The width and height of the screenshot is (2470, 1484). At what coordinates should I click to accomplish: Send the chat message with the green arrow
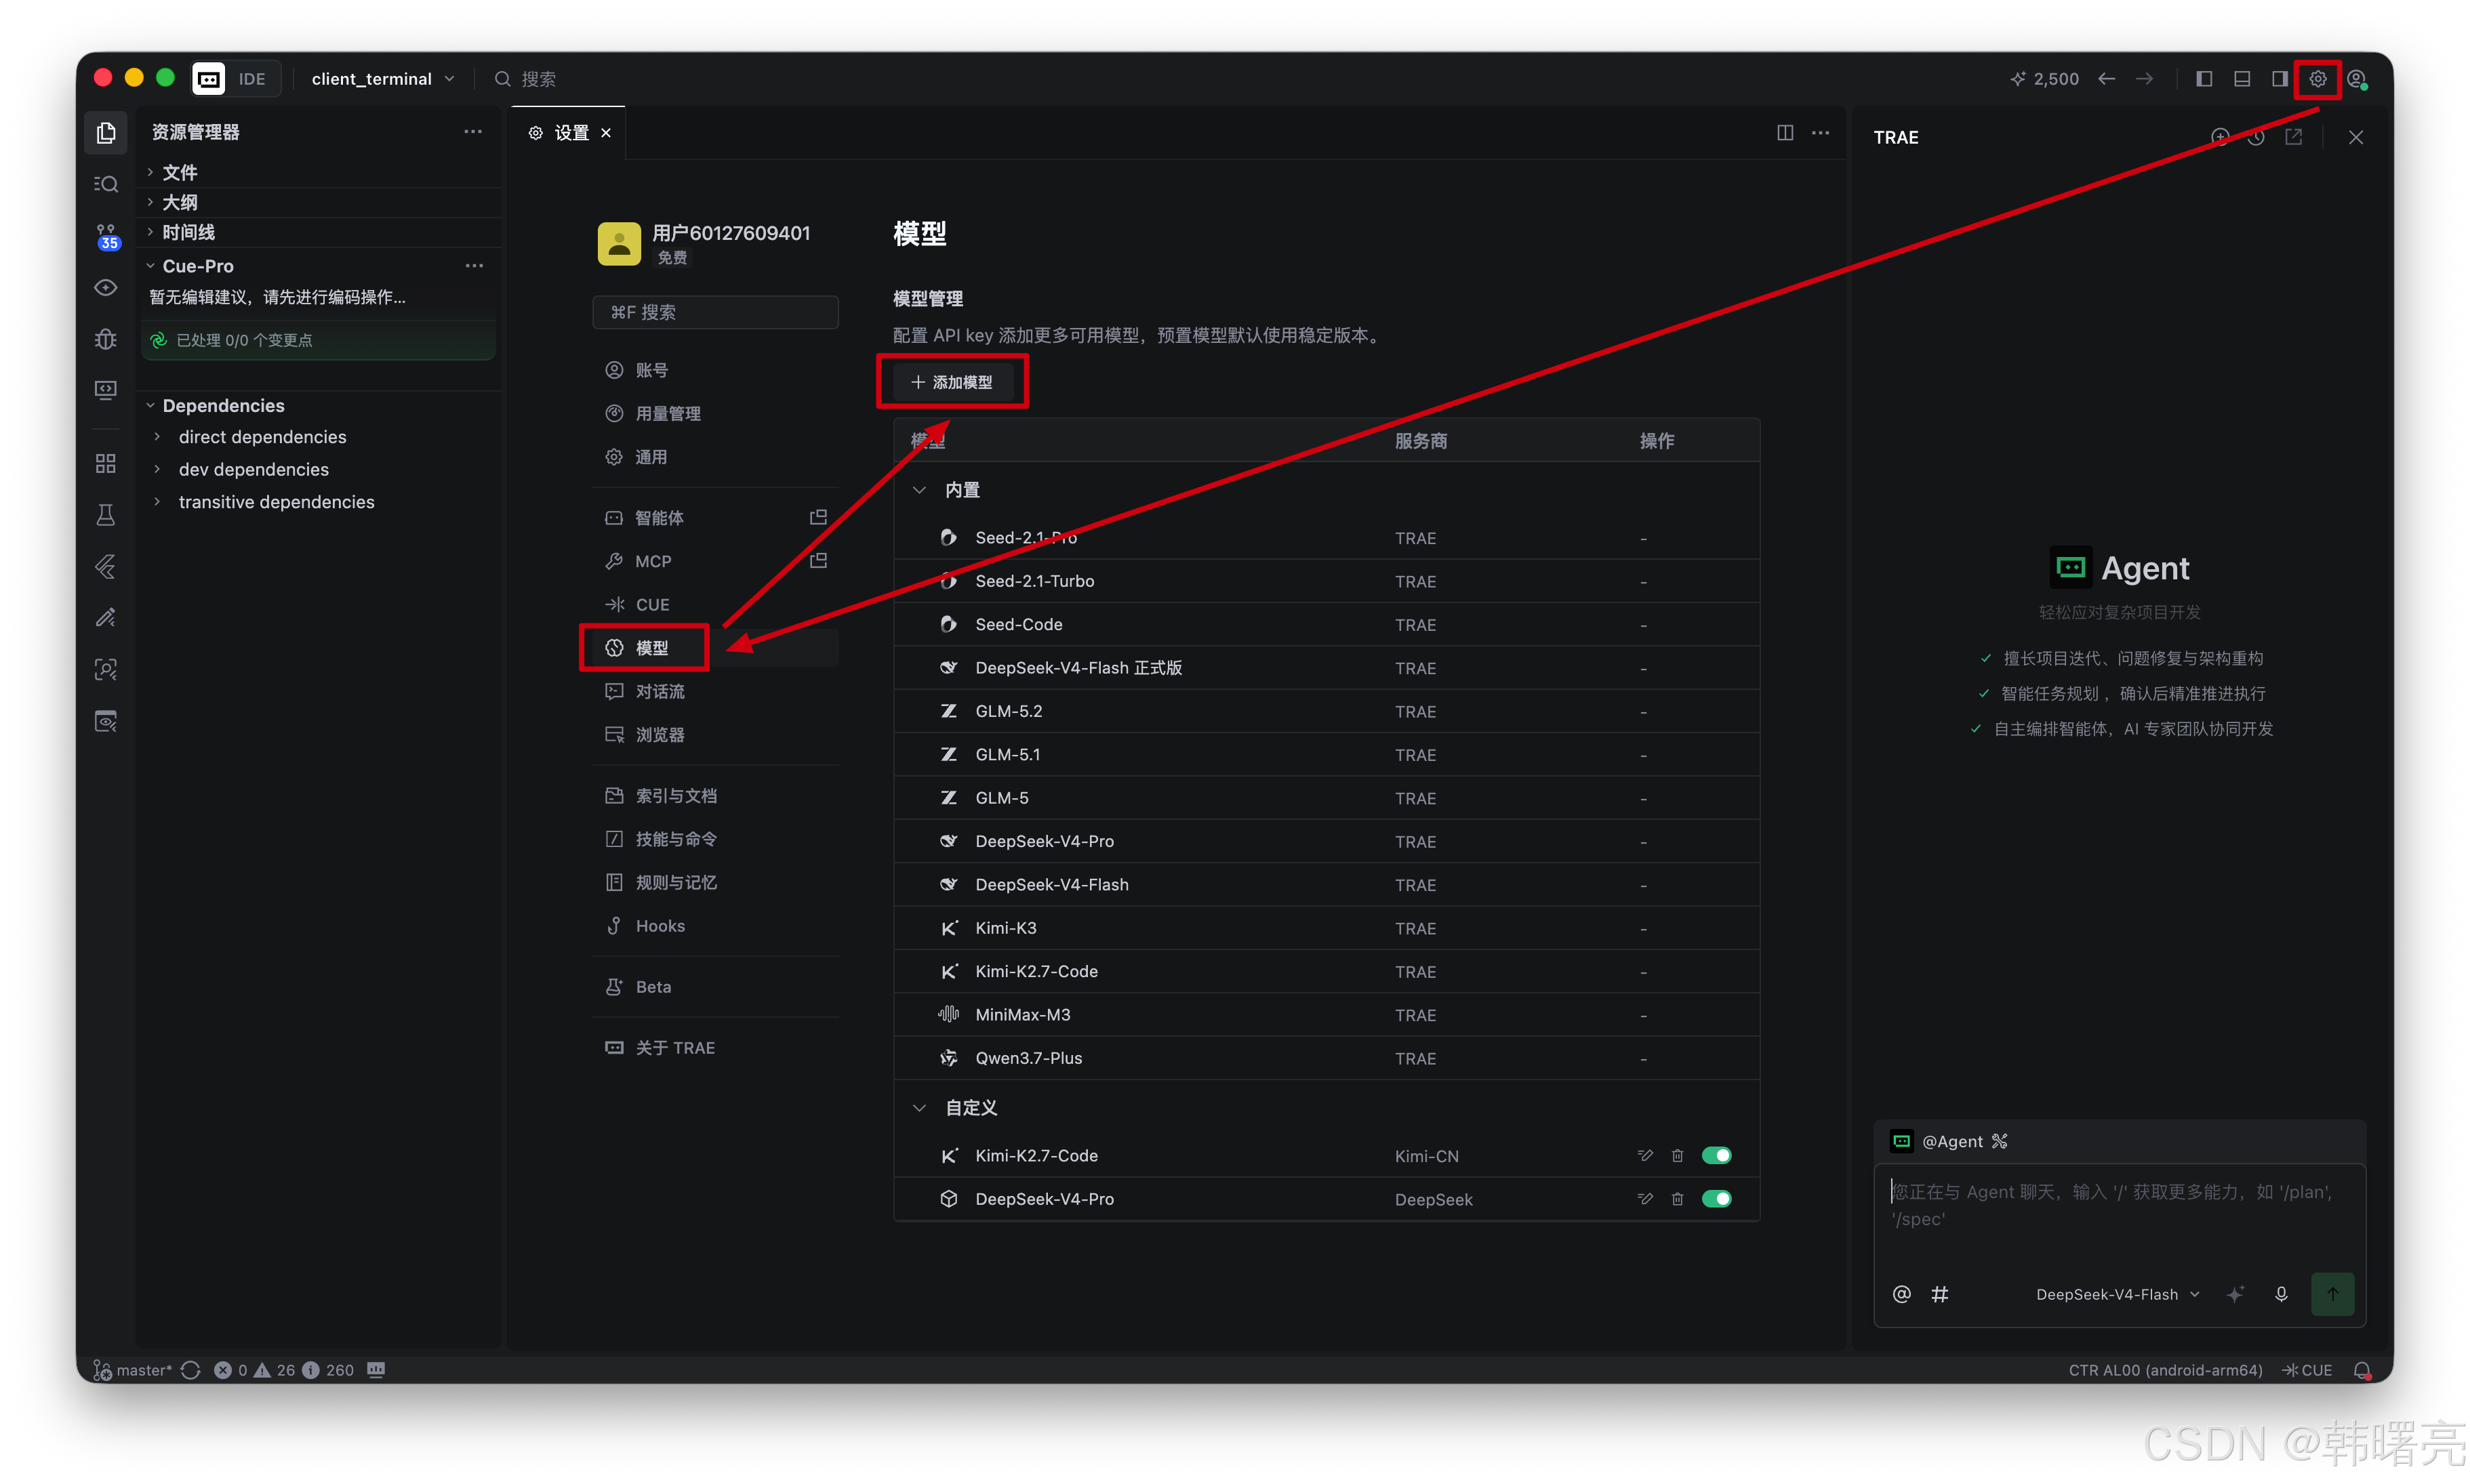coord(2332,1294)
